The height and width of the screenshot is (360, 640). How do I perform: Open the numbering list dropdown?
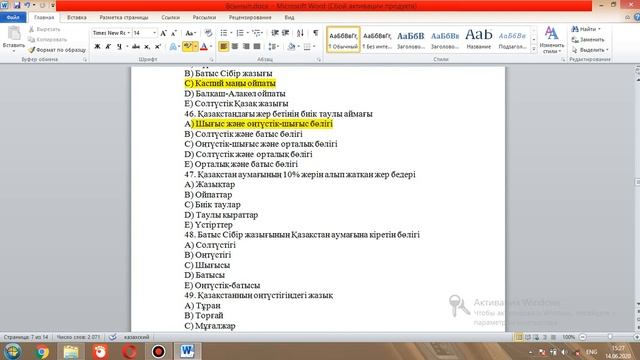click(x=247, y=33)
